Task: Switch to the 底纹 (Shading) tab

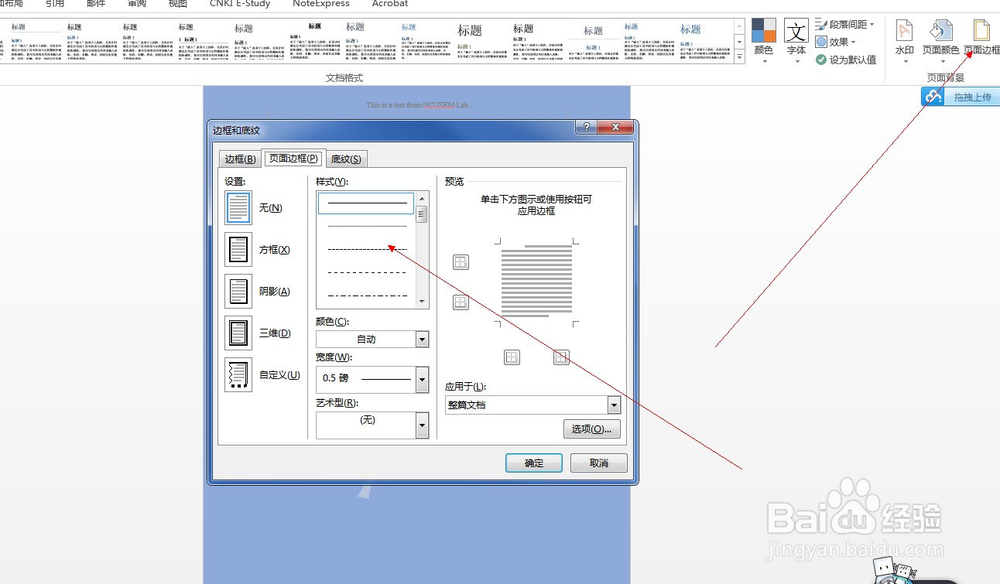Action: click(x=347, y=158)
